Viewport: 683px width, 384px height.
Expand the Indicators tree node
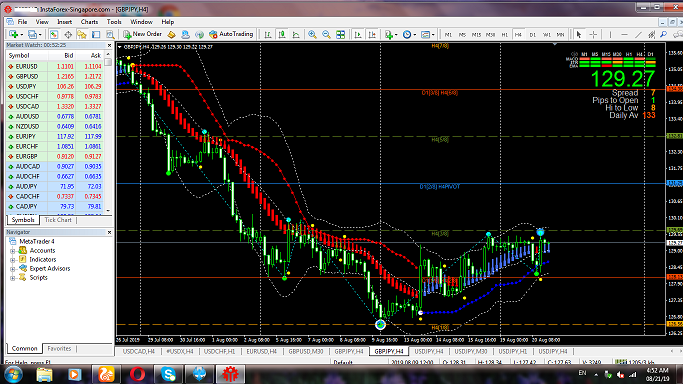(x=13, y=260)
